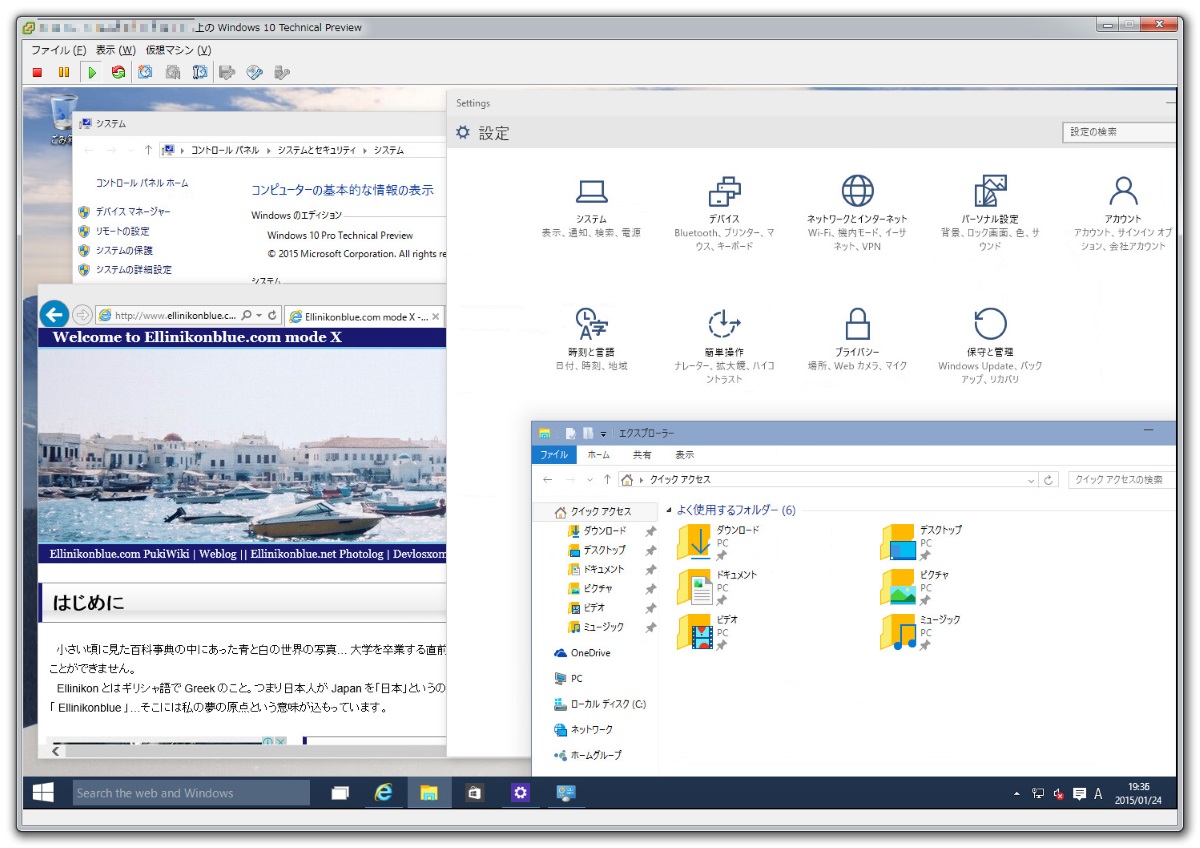Open recent locations dropdown in Explorer navigation
Viewport: 1200px width, 848px height.
coord(591,480)
